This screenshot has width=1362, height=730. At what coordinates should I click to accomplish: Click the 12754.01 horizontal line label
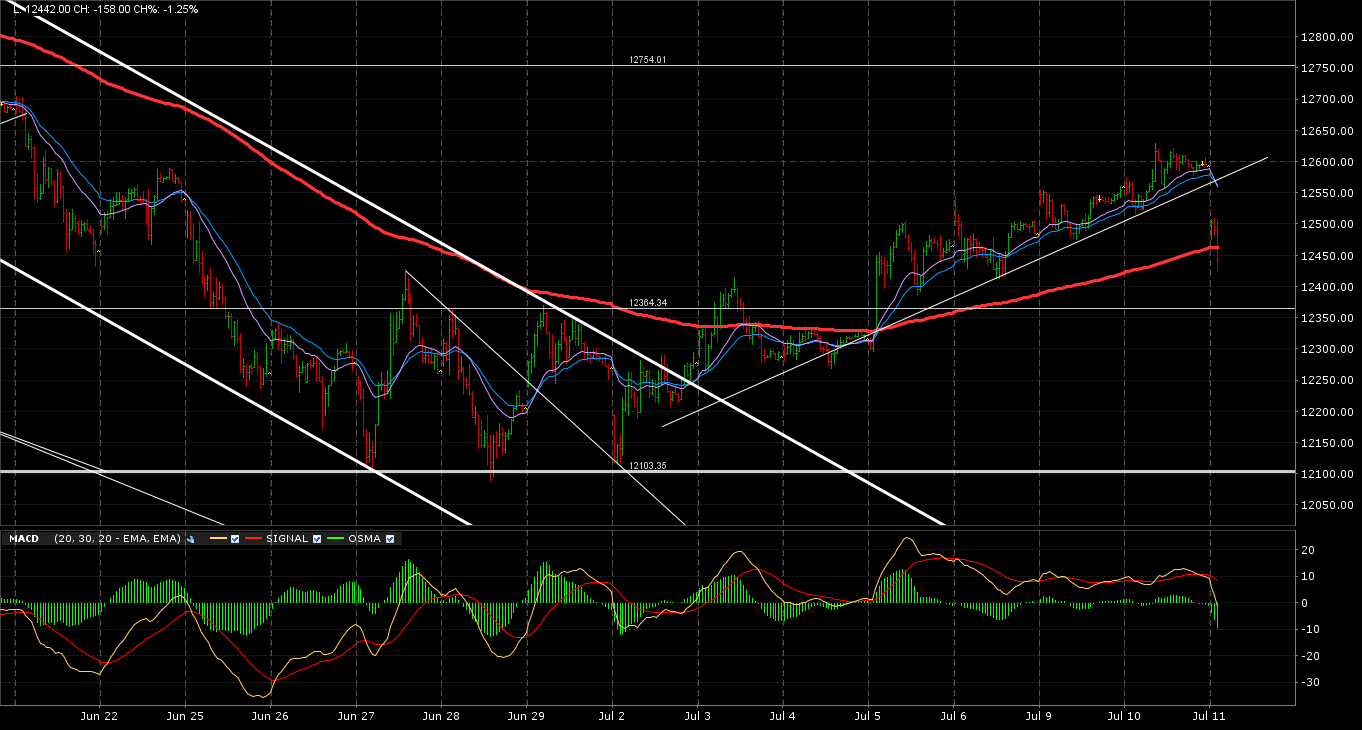tap(647, 60)
